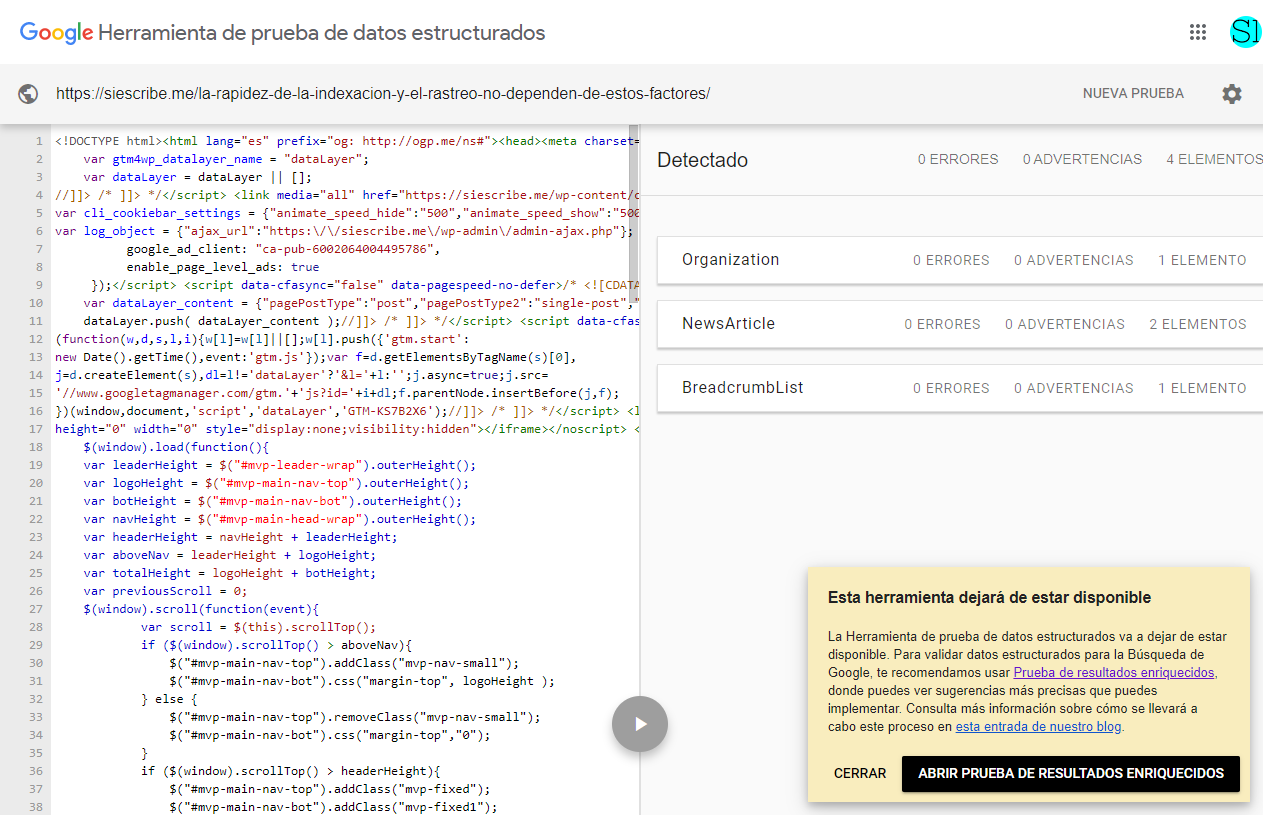Click the 'var previousScroll = 0;' code line

pos(166,591)
